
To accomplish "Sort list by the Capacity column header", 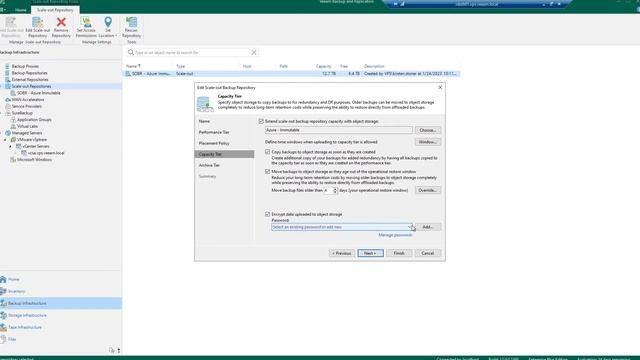I will coord(323,66).
